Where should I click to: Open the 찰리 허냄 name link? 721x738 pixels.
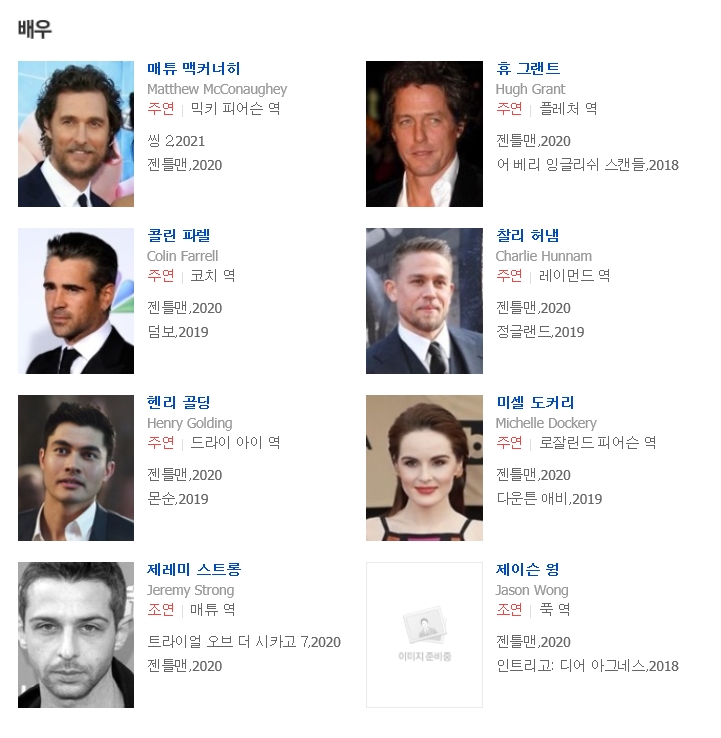click(x=528, y=235)
